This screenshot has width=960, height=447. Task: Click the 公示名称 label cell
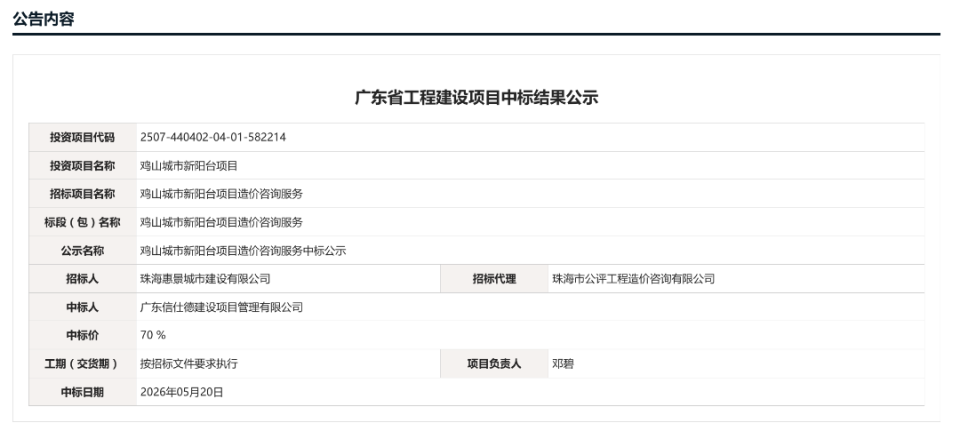tap(82, 250)
